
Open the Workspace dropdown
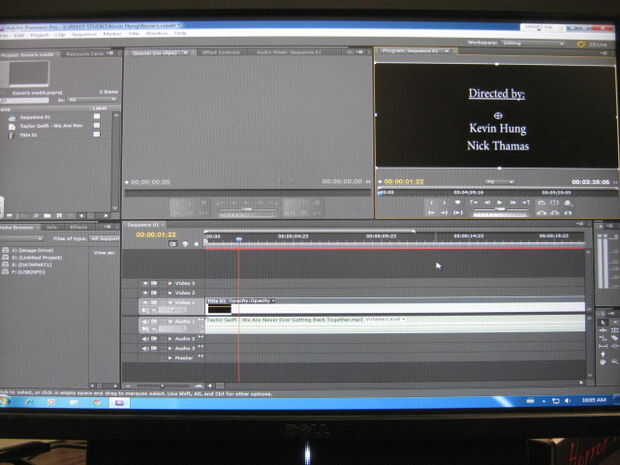[x=533, y=43]
